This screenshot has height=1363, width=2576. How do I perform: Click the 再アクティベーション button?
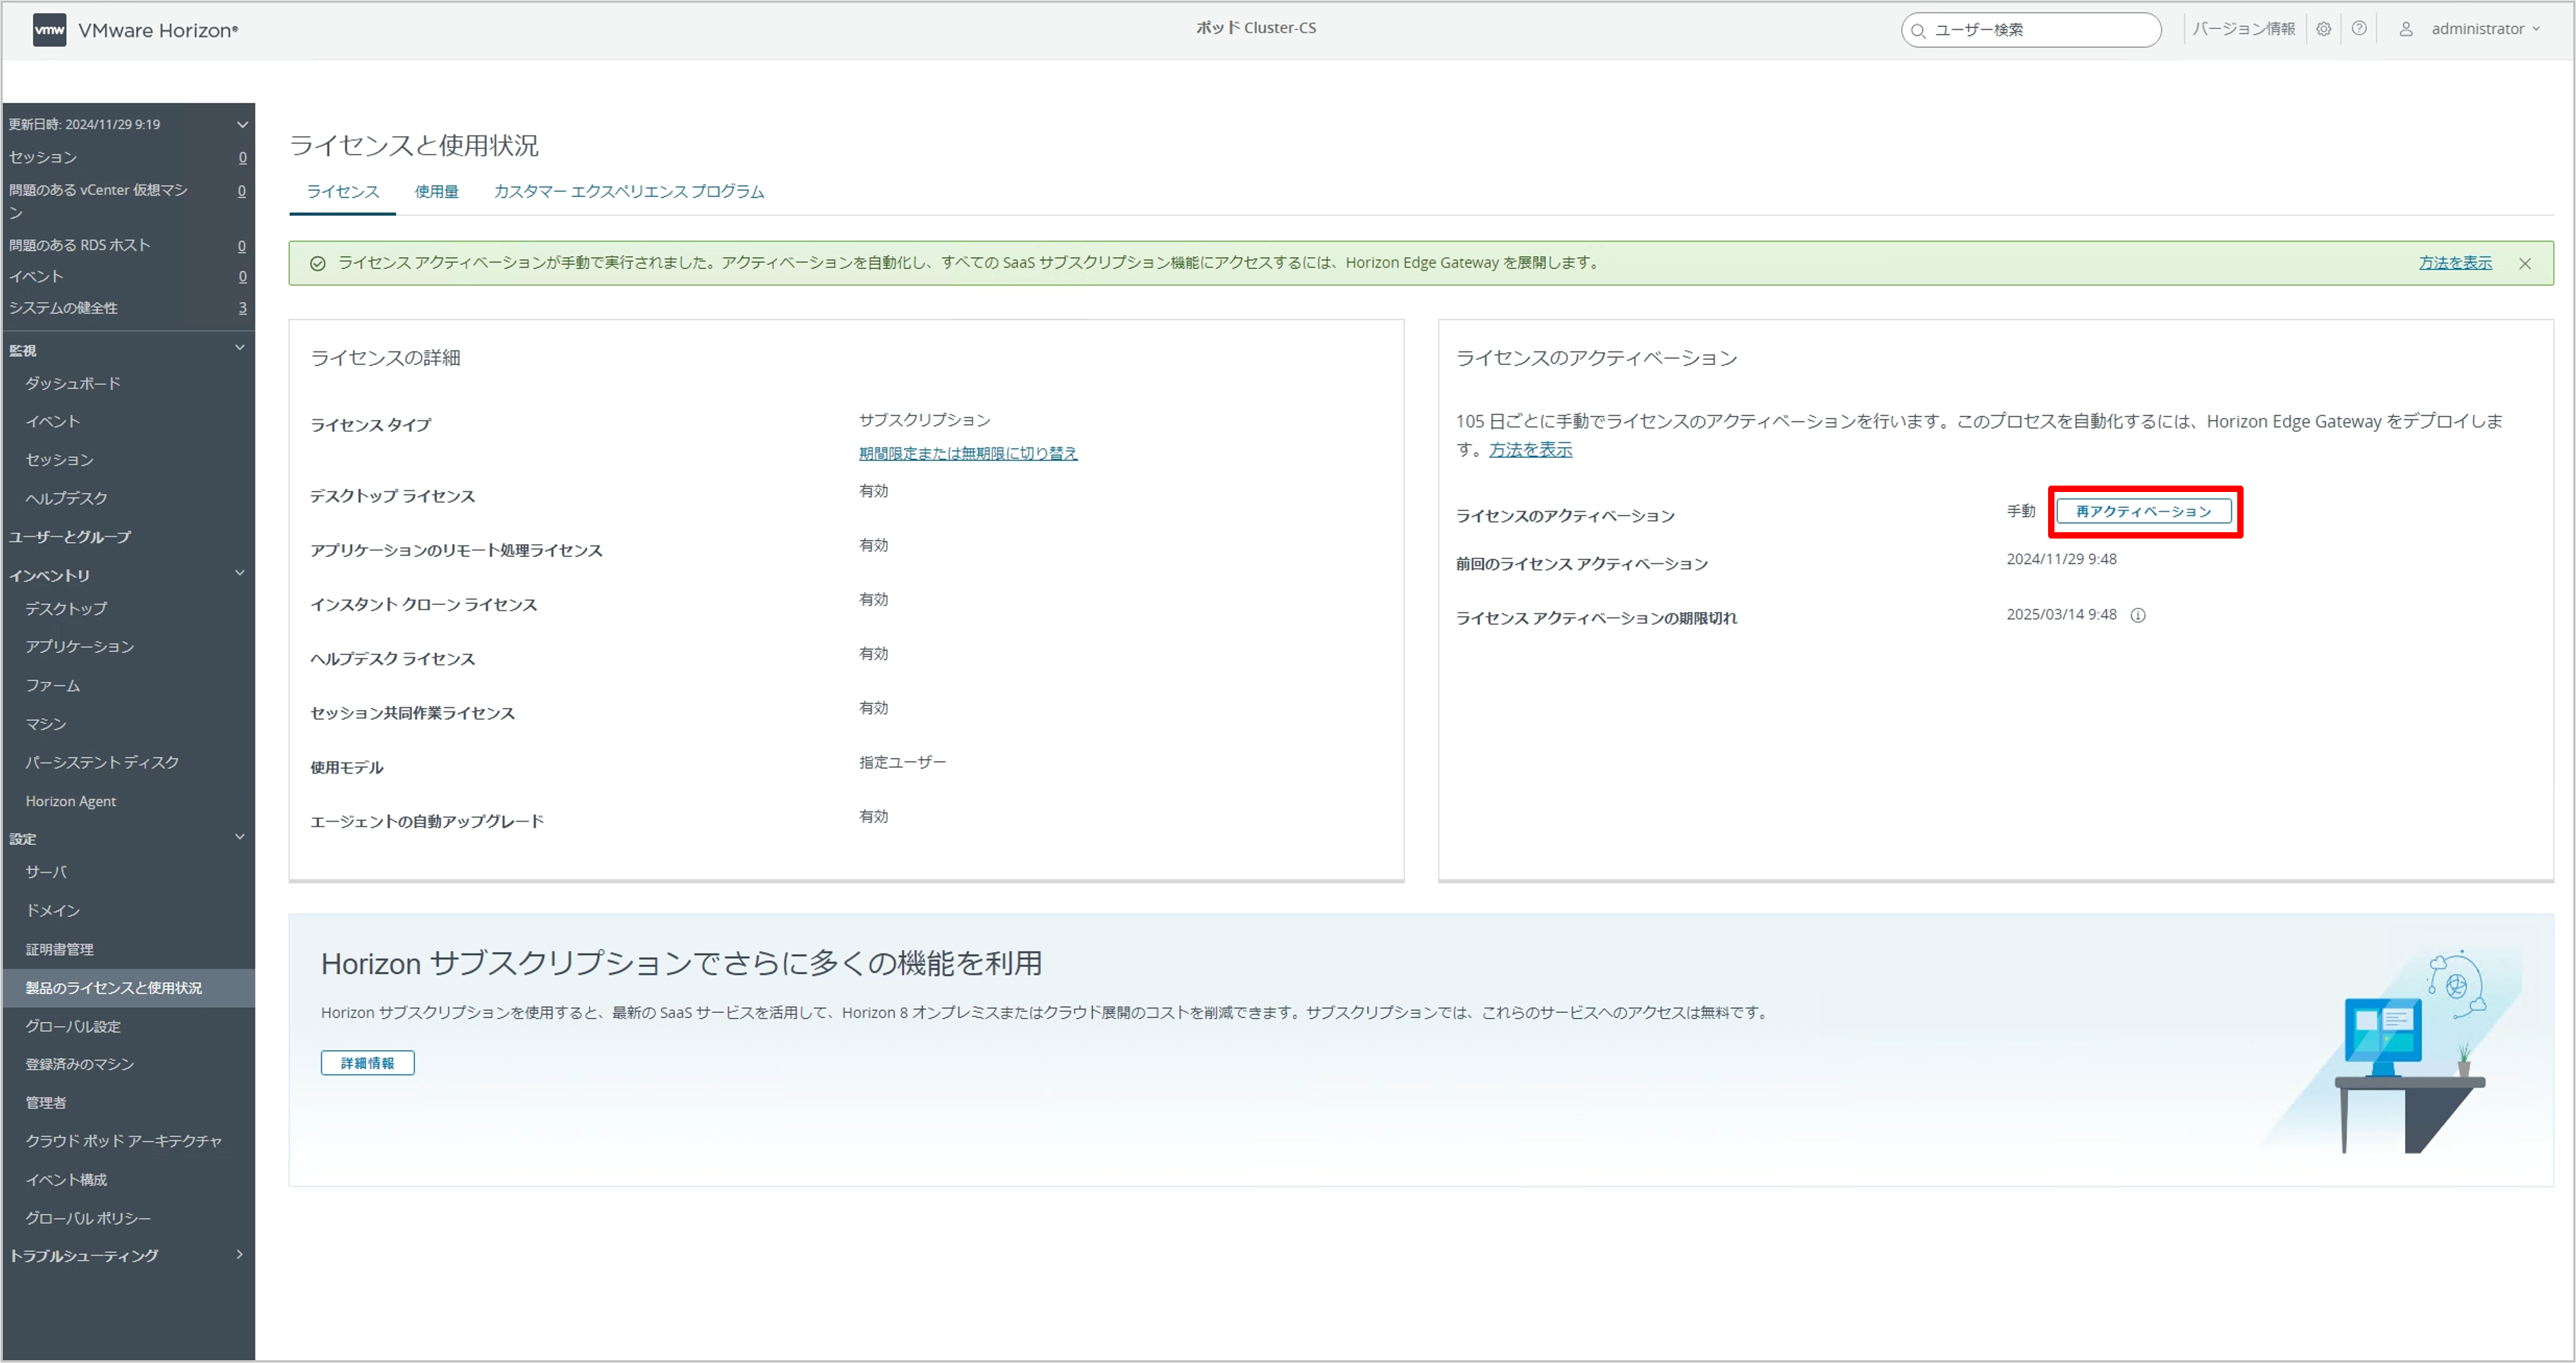coord(2144,512)
